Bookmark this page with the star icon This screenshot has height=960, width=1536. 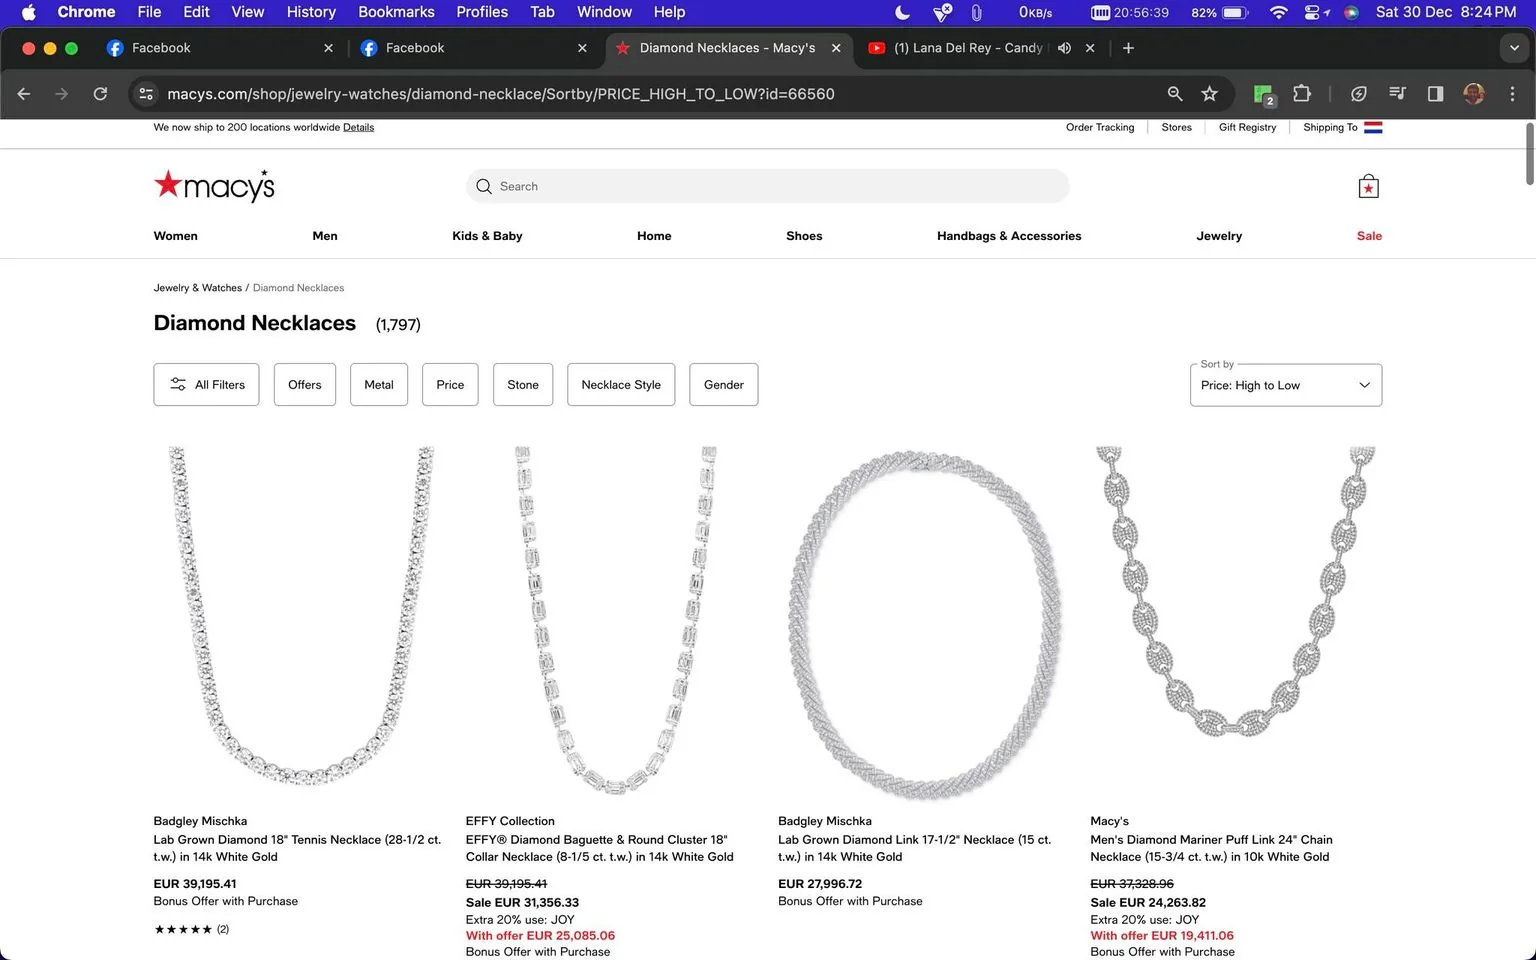(1209, 94)
